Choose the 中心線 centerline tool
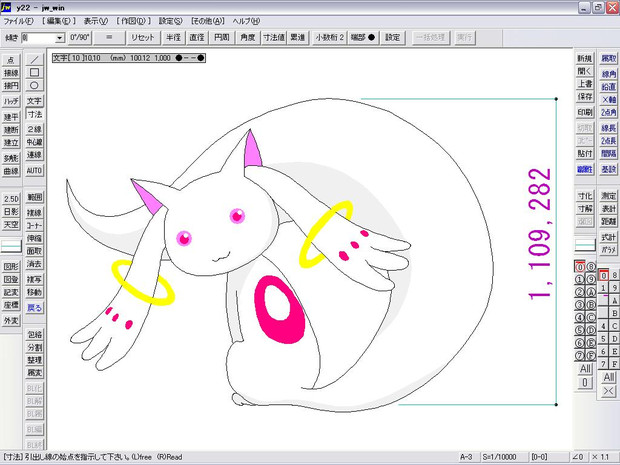The height and width of the screenshot is (465, 620). (x=34, y=142)
